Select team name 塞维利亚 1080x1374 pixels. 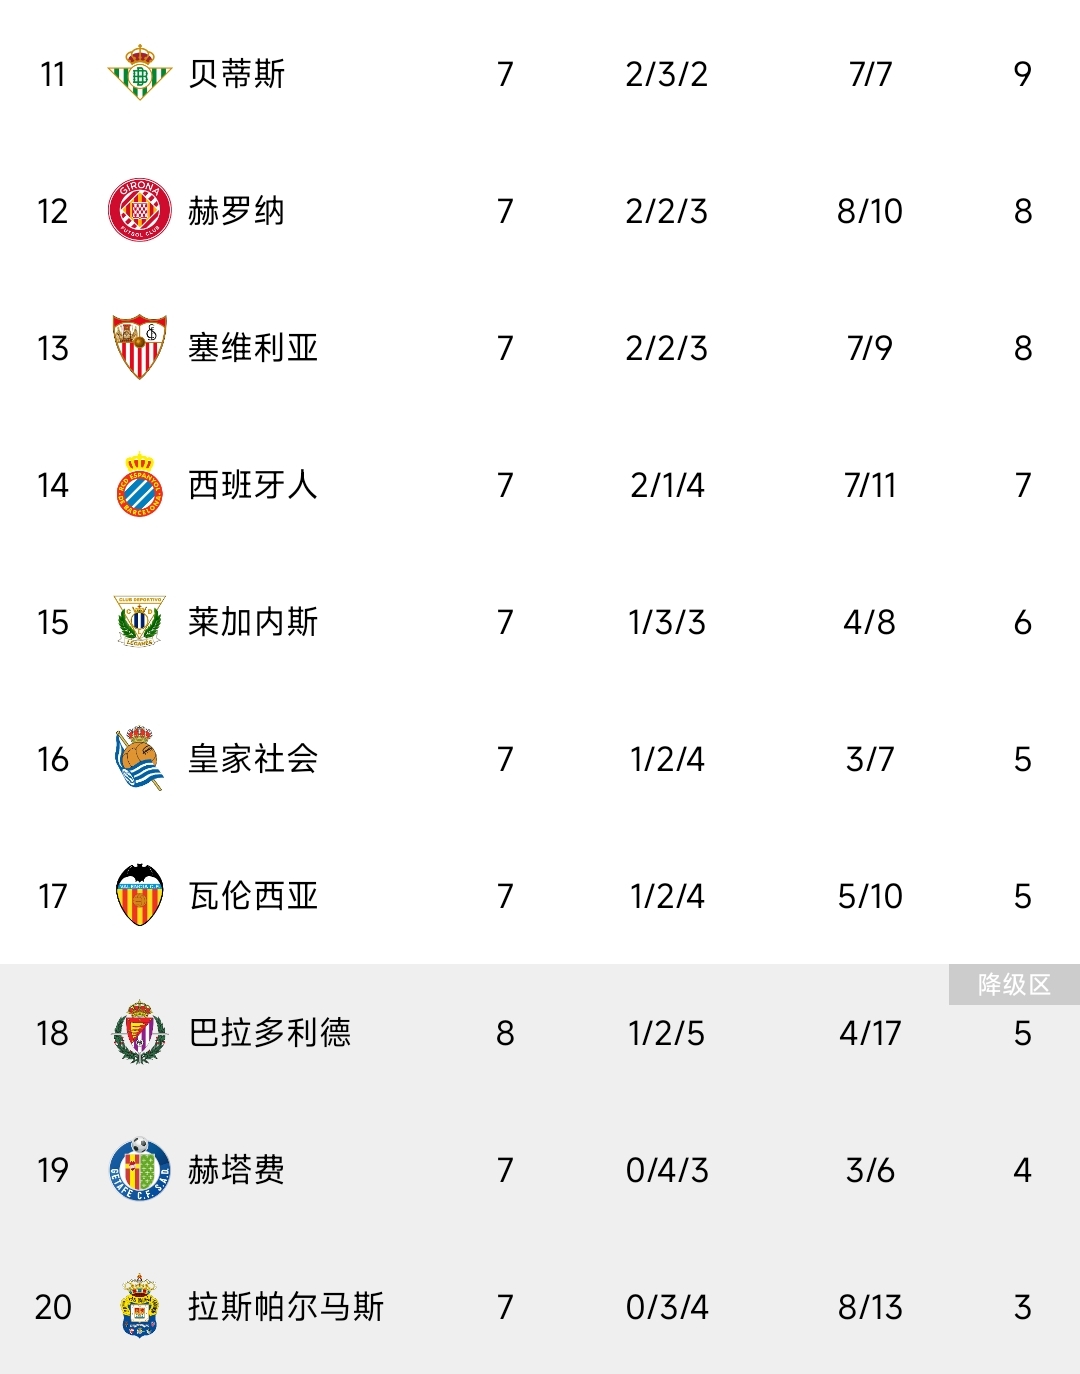coord(253,348)
